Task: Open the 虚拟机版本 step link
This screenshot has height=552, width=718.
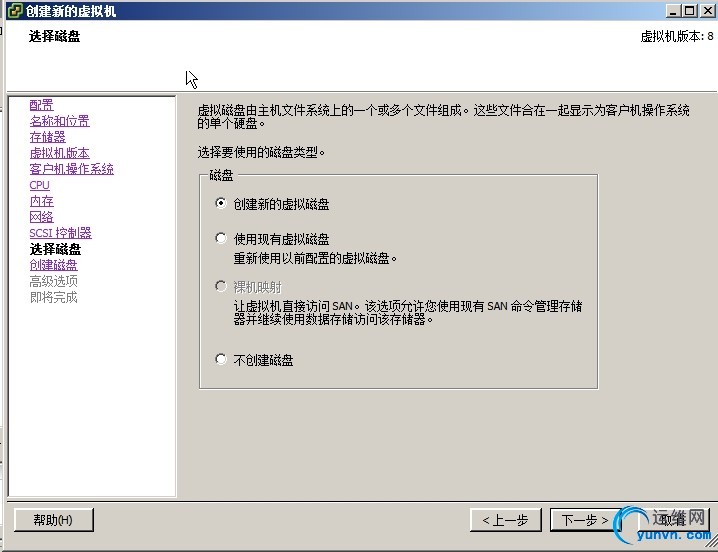Action: [x=60, y=153]
